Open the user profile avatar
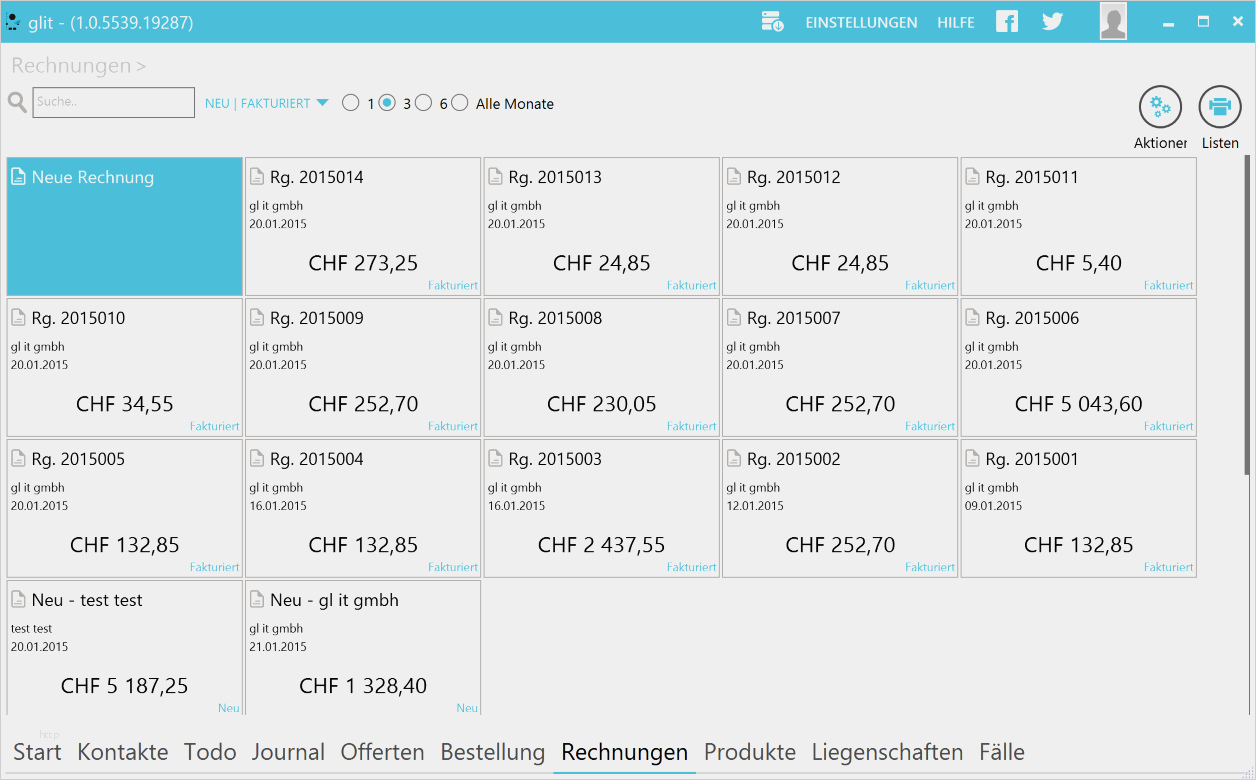Image resolution: width=1256 pixels, height=780 pixels. pos(1113,21)
